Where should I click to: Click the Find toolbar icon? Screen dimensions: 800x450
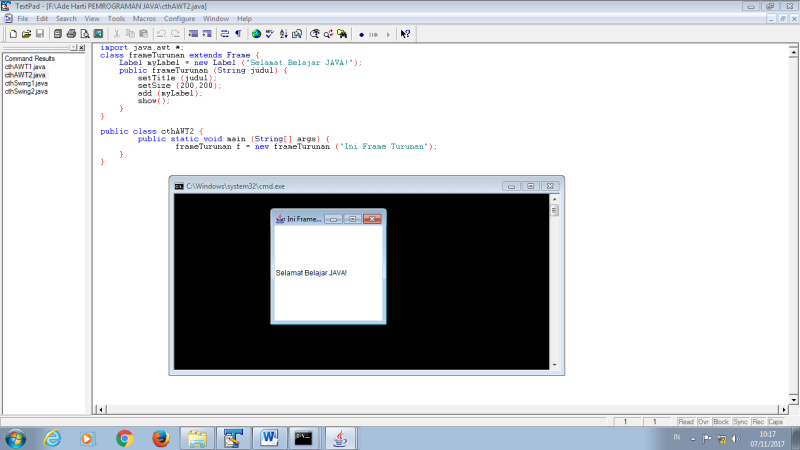(x=315, y=34)
